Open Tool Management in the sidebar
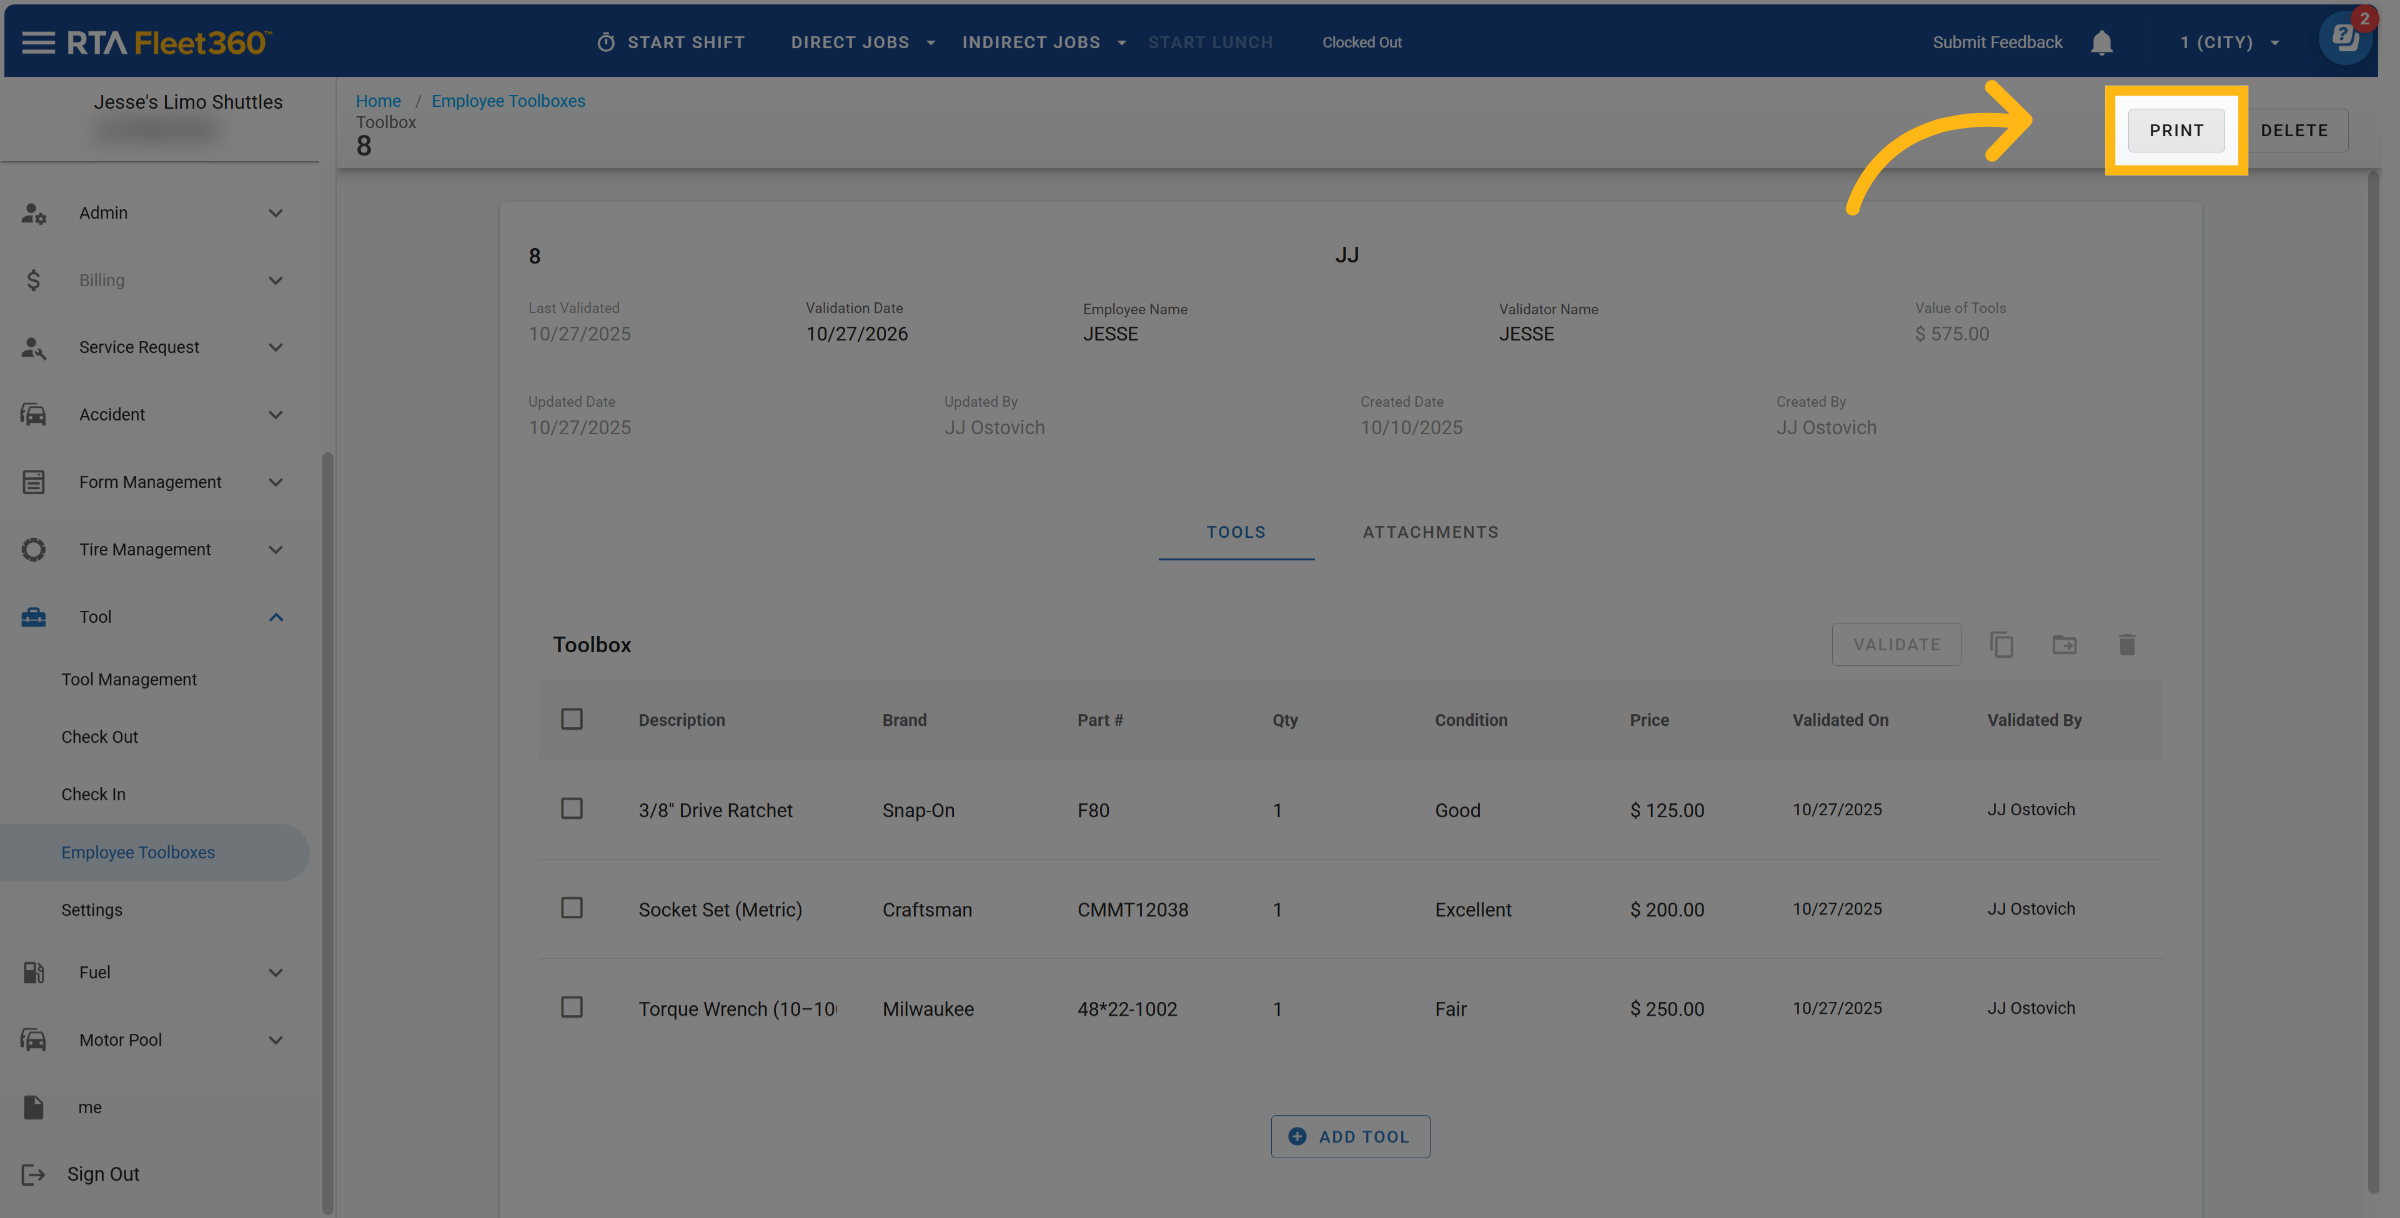This screenshot has width=2400, height=1218. click(x=129, y=679)
